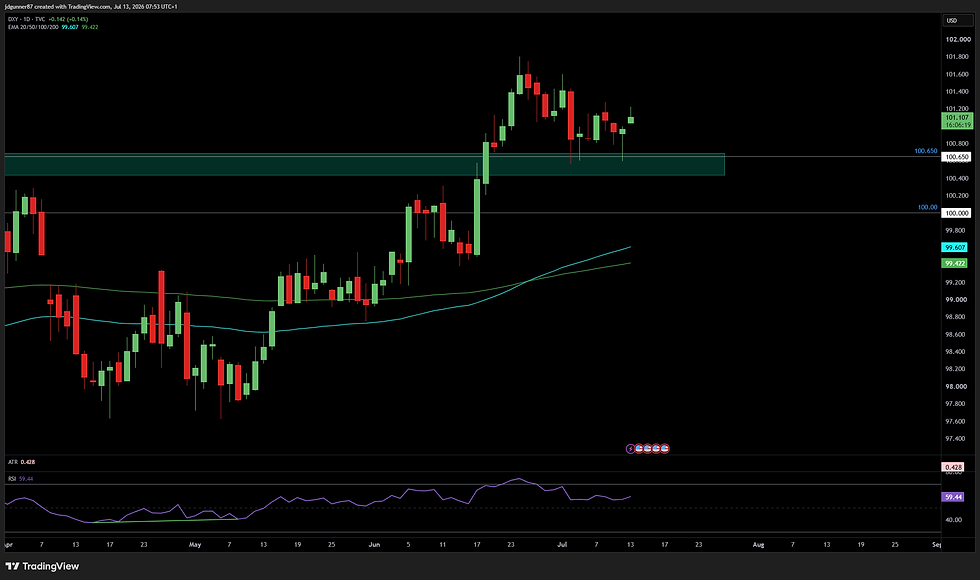Click the blue 100.00 horizontal line text
The image size is (980, 580).
click(x=928, y=207)
